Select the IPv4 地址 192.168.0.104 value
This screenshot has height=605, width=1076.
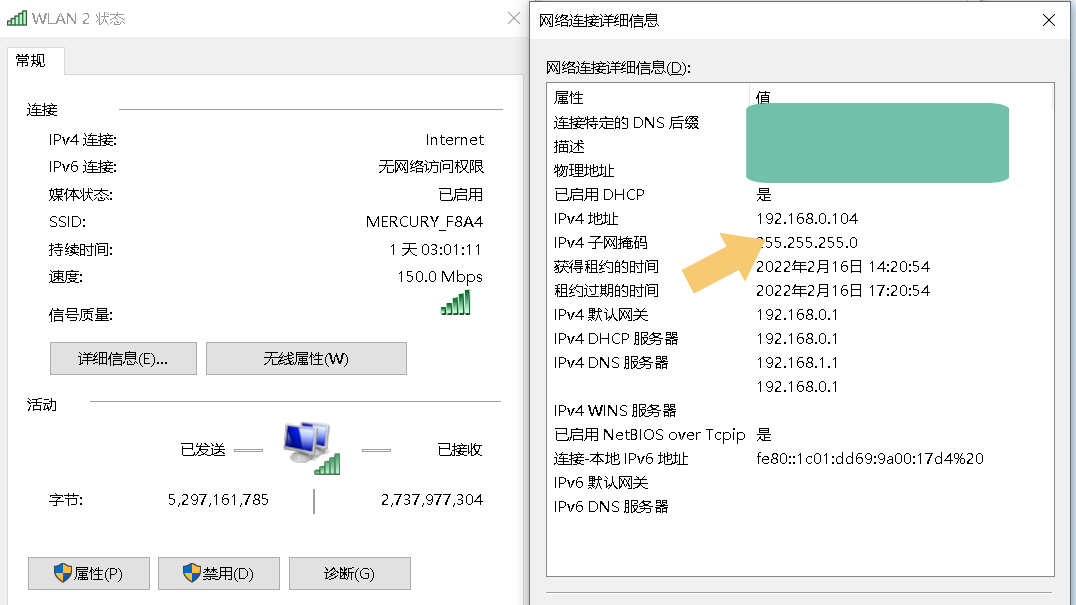click(807, 218)
